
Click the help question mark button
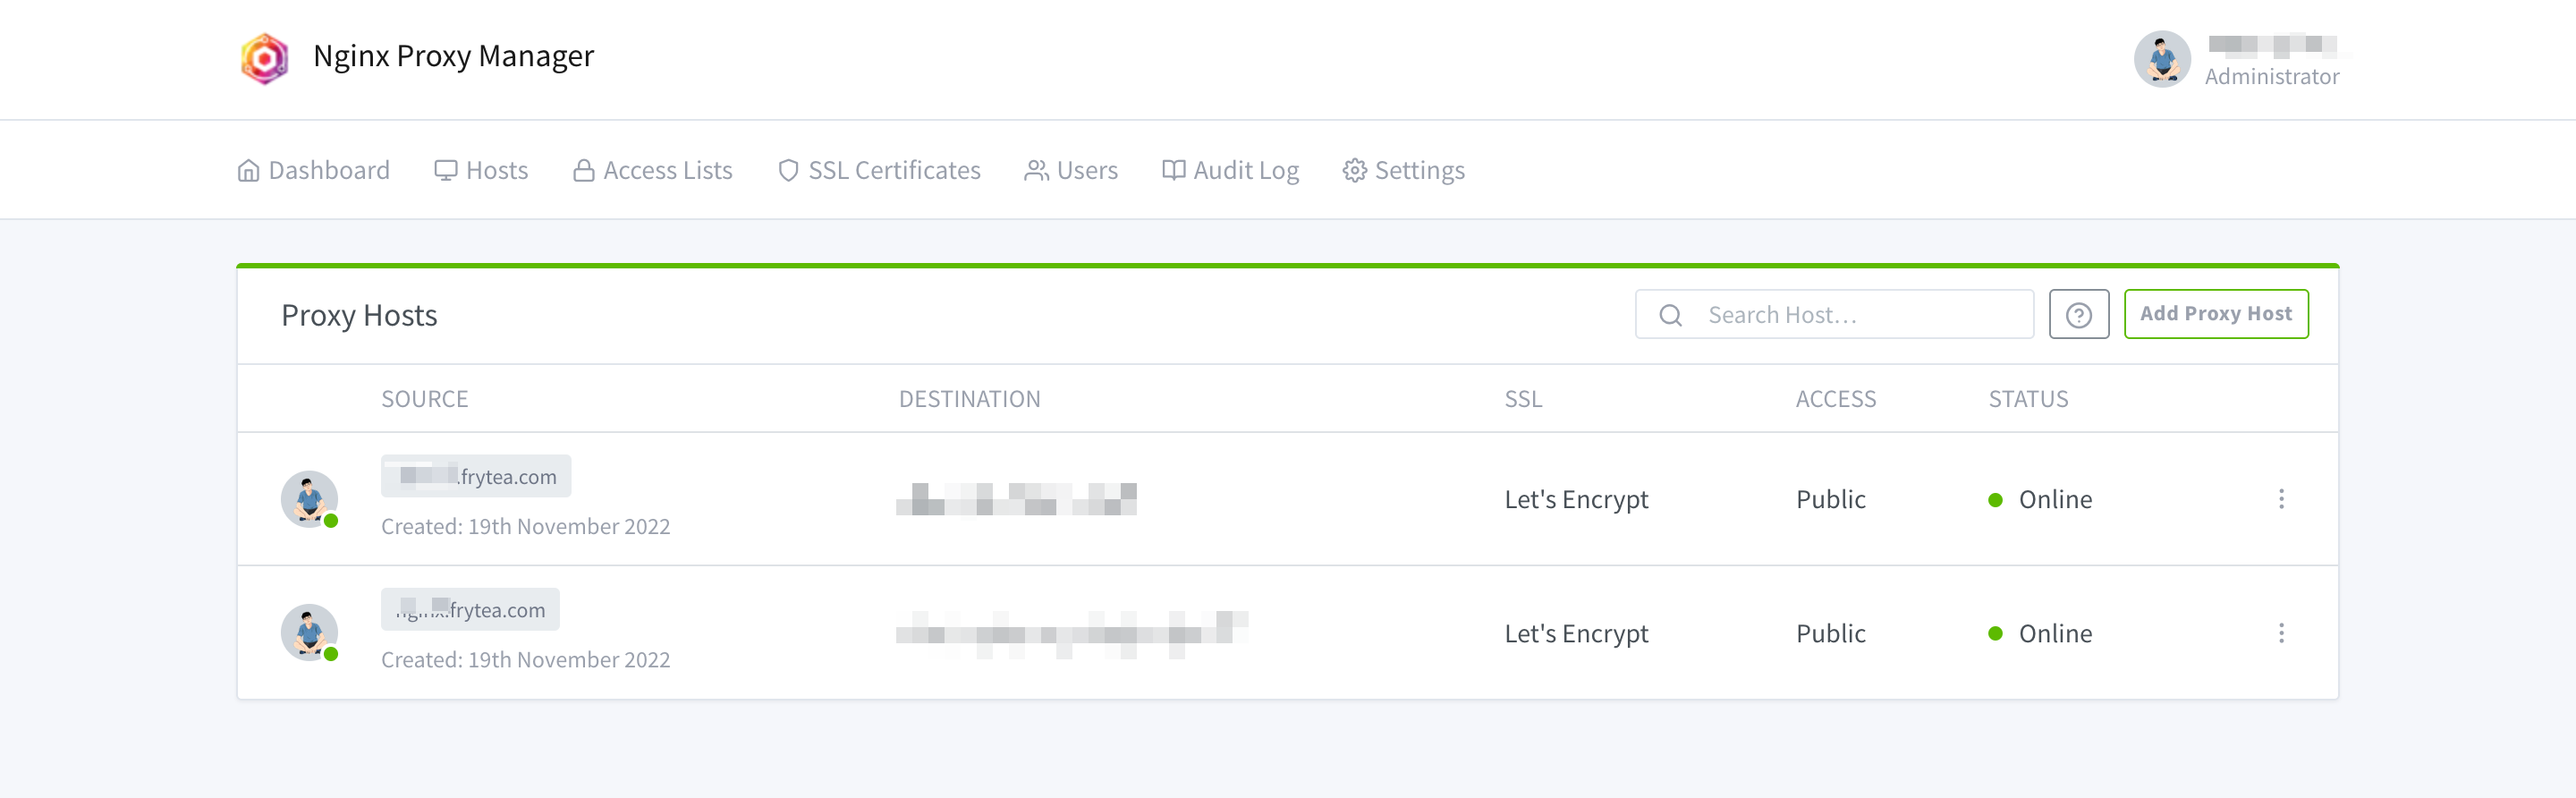(2078, 315)
